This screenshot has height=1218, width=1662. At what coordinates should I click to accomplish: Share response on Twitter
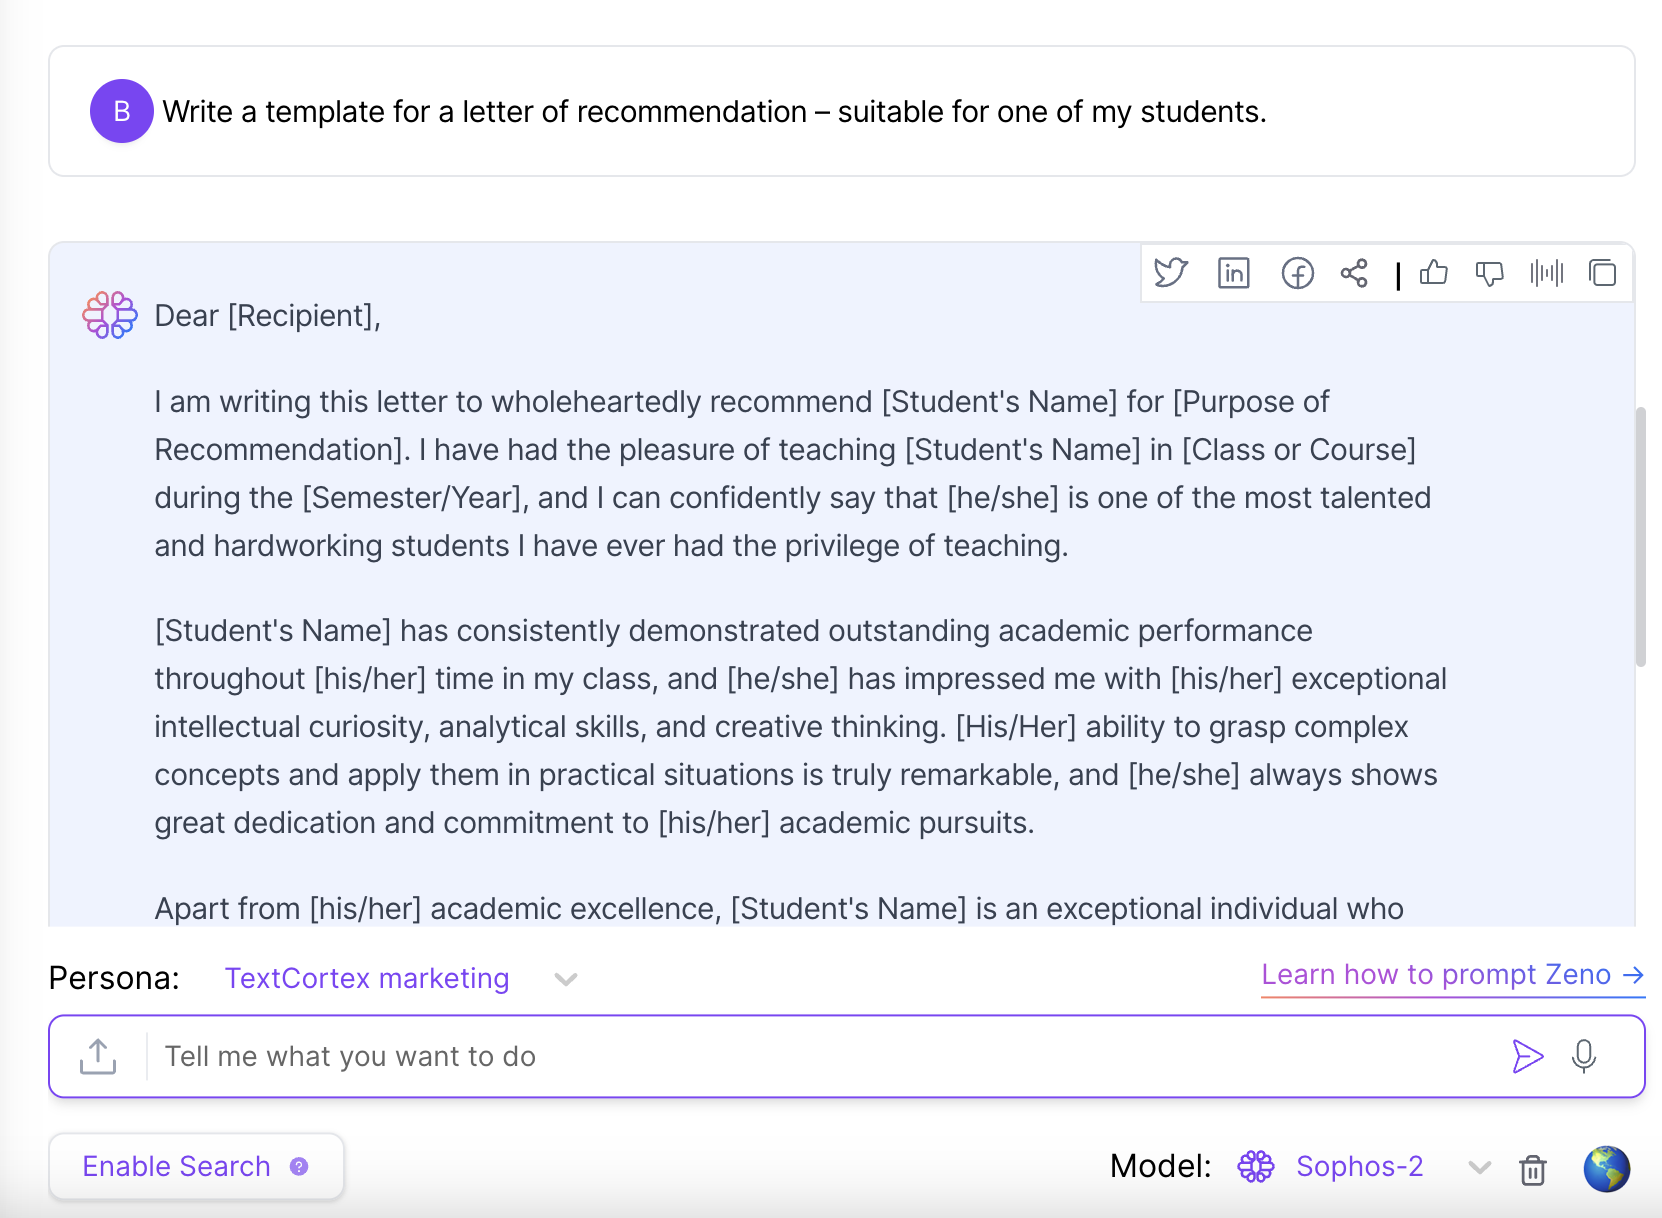1170,273
